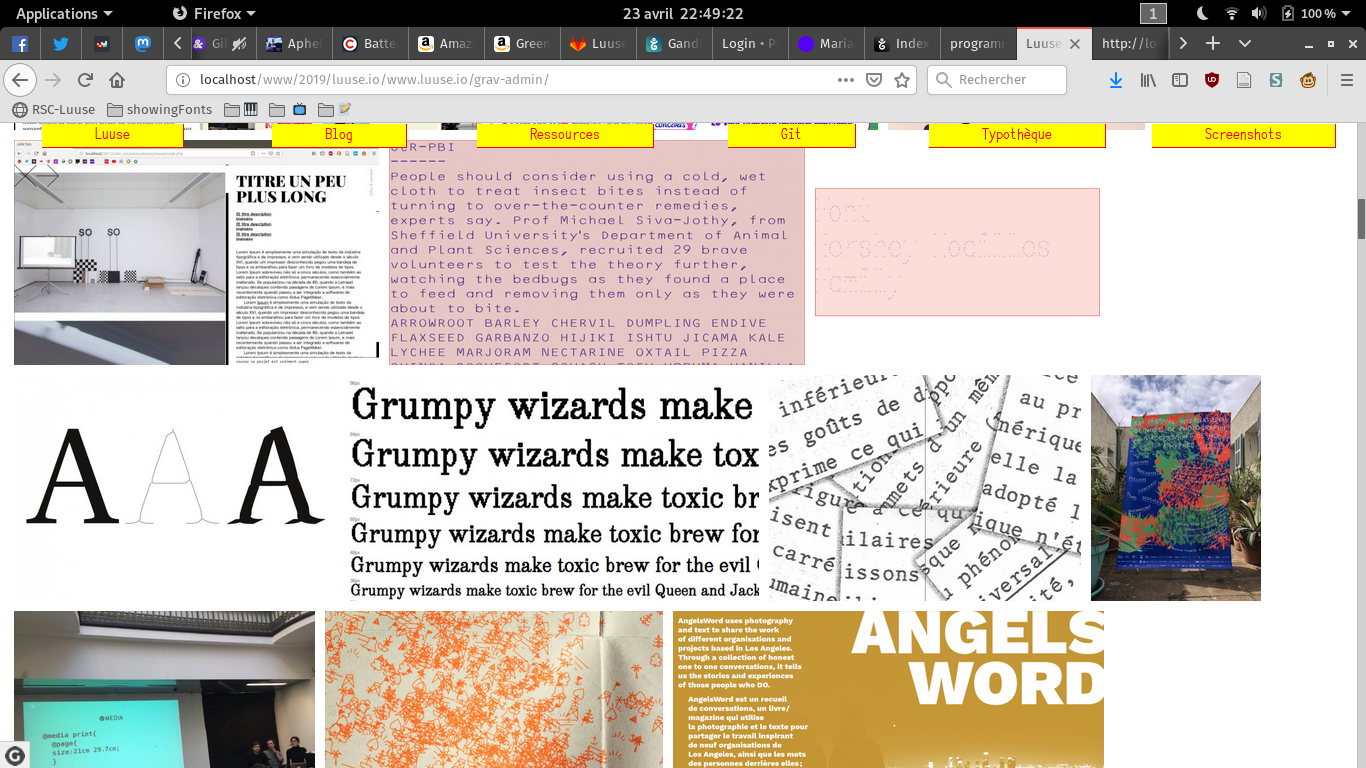Screen dimensions: 1366x768
Task: Open the ANGELS WORD project thumbnail
Action: (888, 689)
